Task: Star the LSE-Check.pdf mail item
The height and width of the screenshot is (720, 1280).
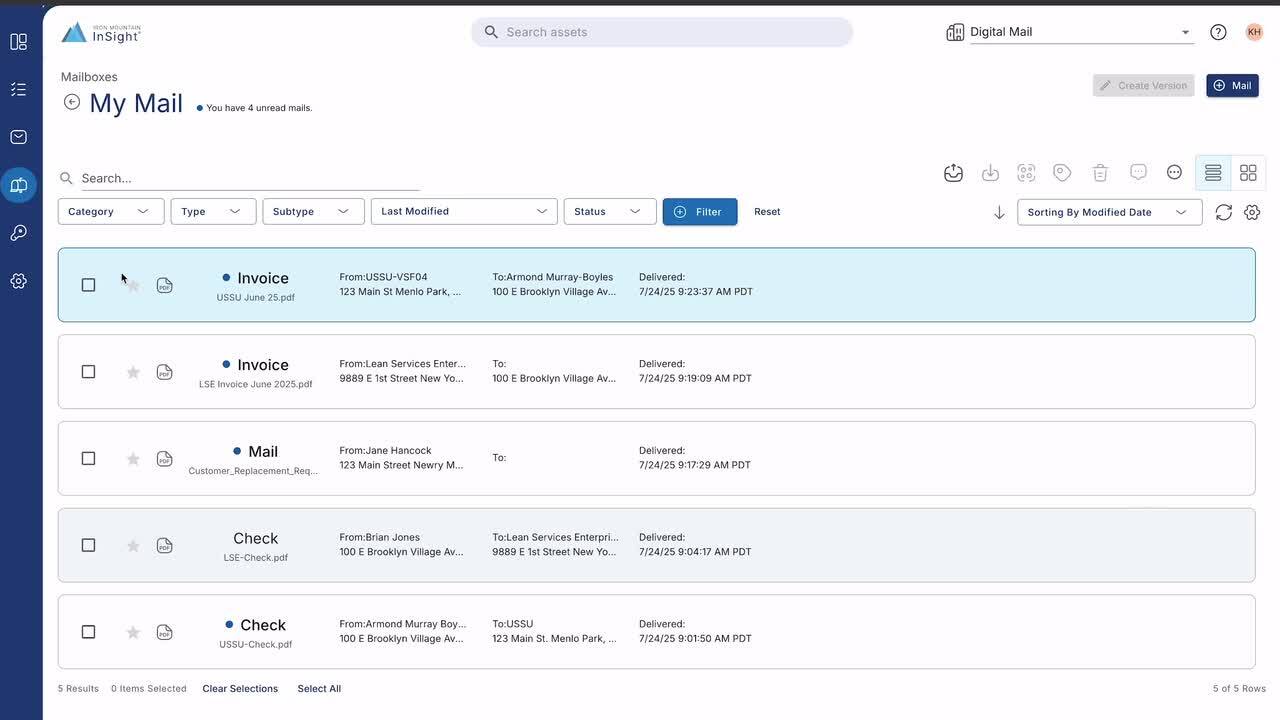Action: tap(133, 546)
